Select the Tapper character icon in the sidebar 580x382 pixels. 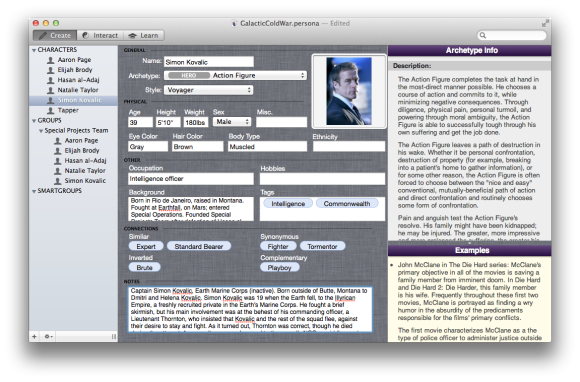coord(51,110)
